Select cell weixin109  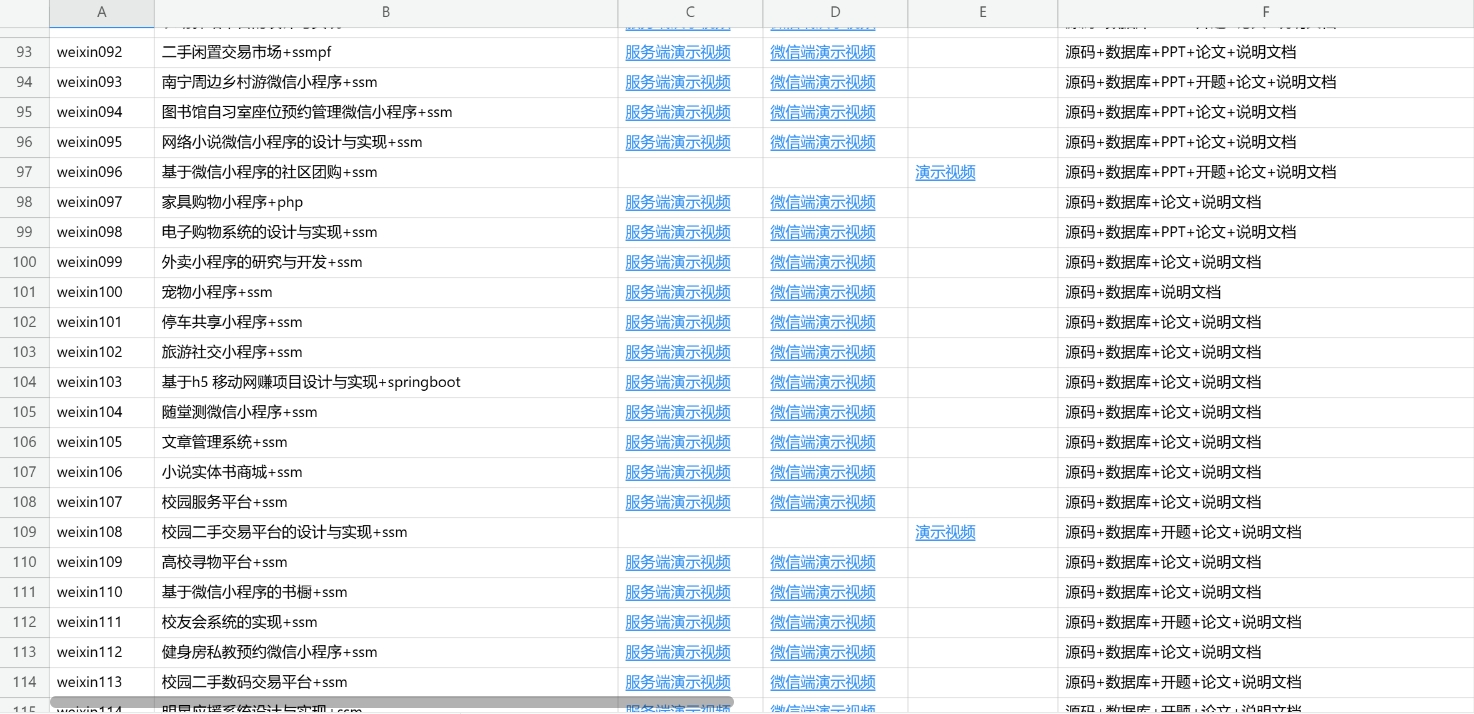(x=102, y=562)
